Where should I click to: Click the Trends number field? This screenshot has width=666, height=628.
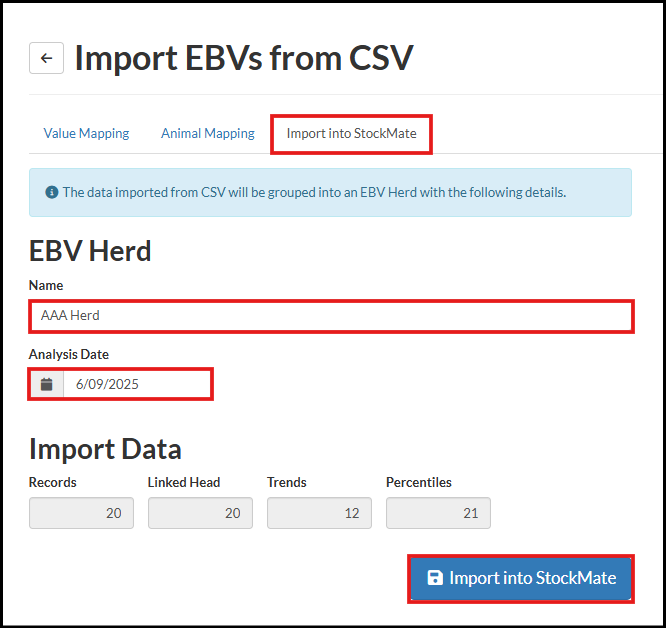coord(319,513)
